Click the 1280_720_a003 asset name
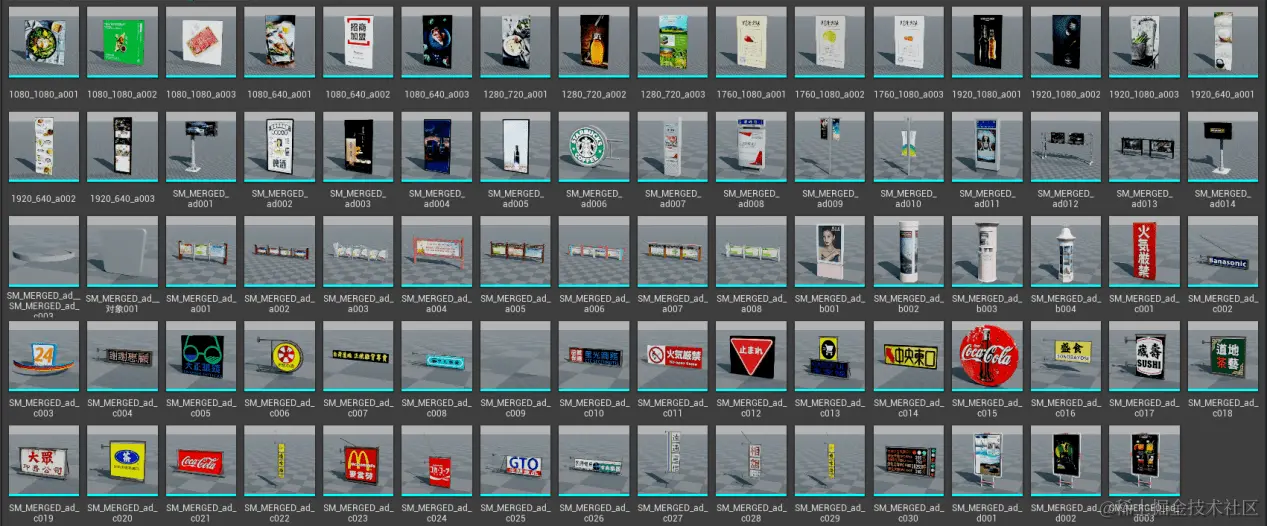Screen dimensions: 1267x526 click(673, 94)
